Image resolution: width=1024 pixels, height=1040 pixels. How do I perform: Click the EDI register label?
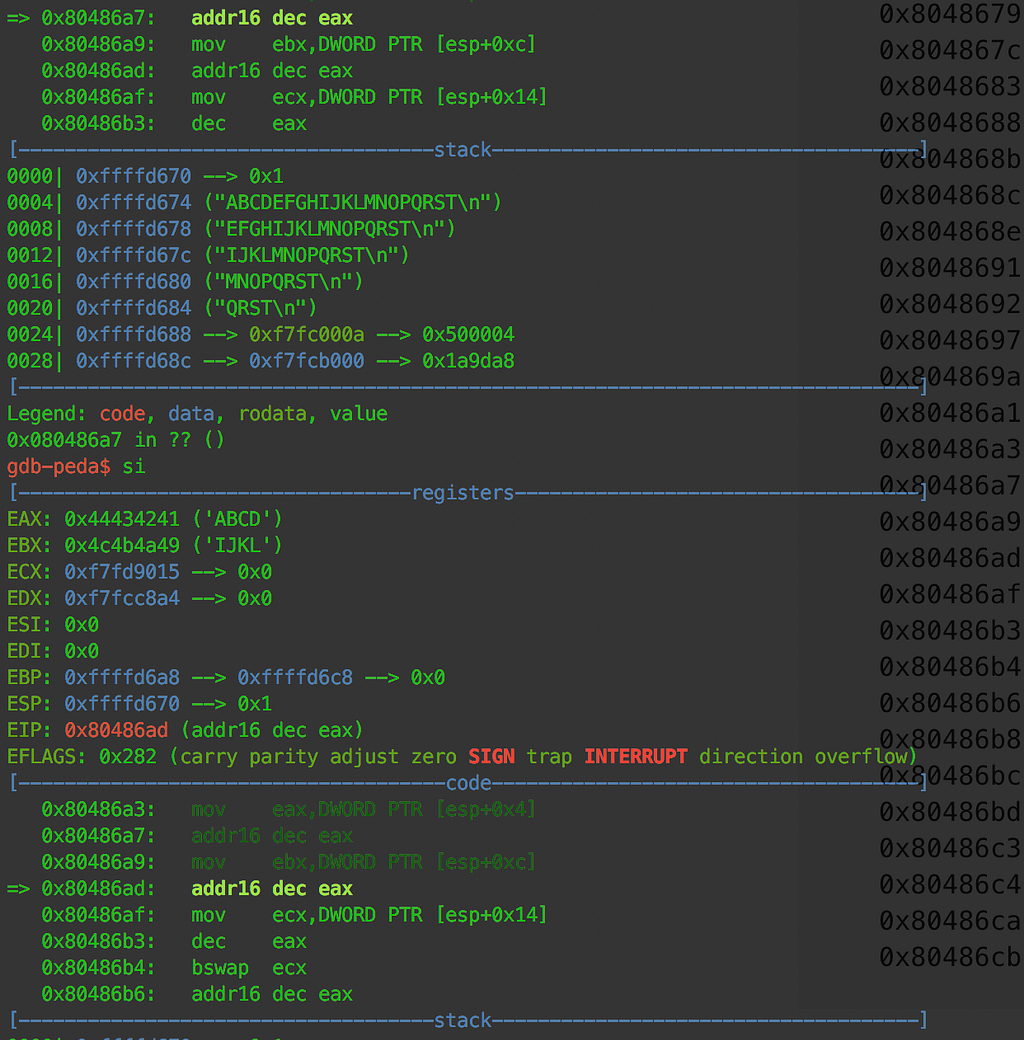[29, 651]
